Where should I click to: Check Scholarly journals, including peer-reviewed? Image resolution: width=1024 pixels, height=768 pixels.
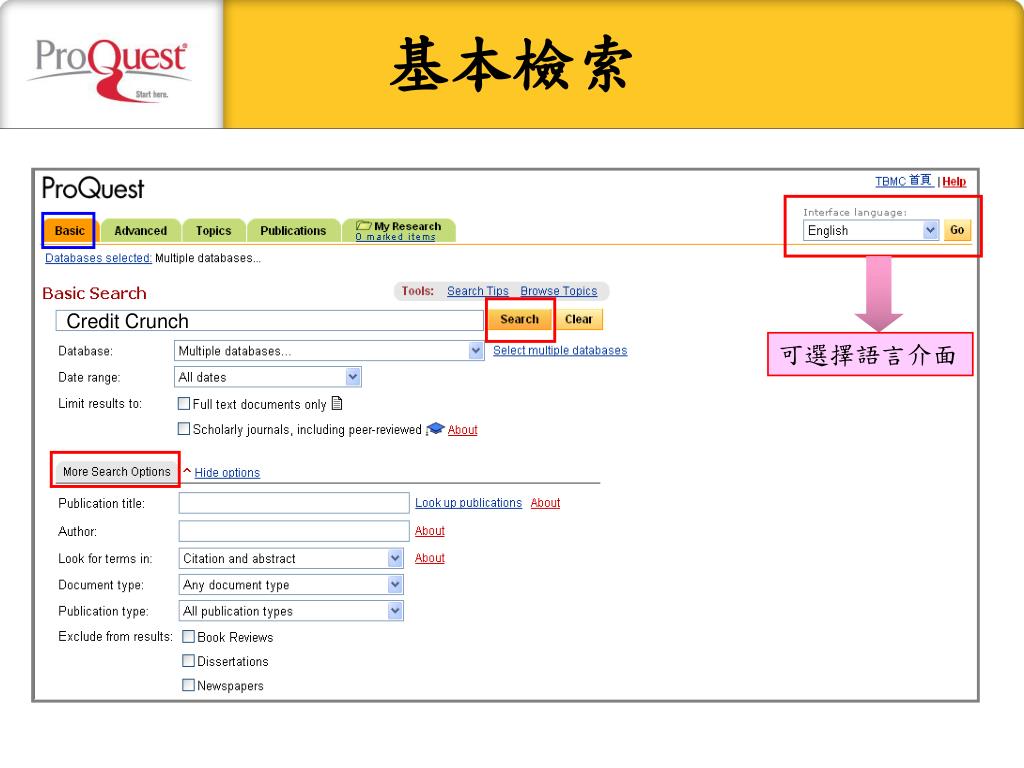click(184, 428)
